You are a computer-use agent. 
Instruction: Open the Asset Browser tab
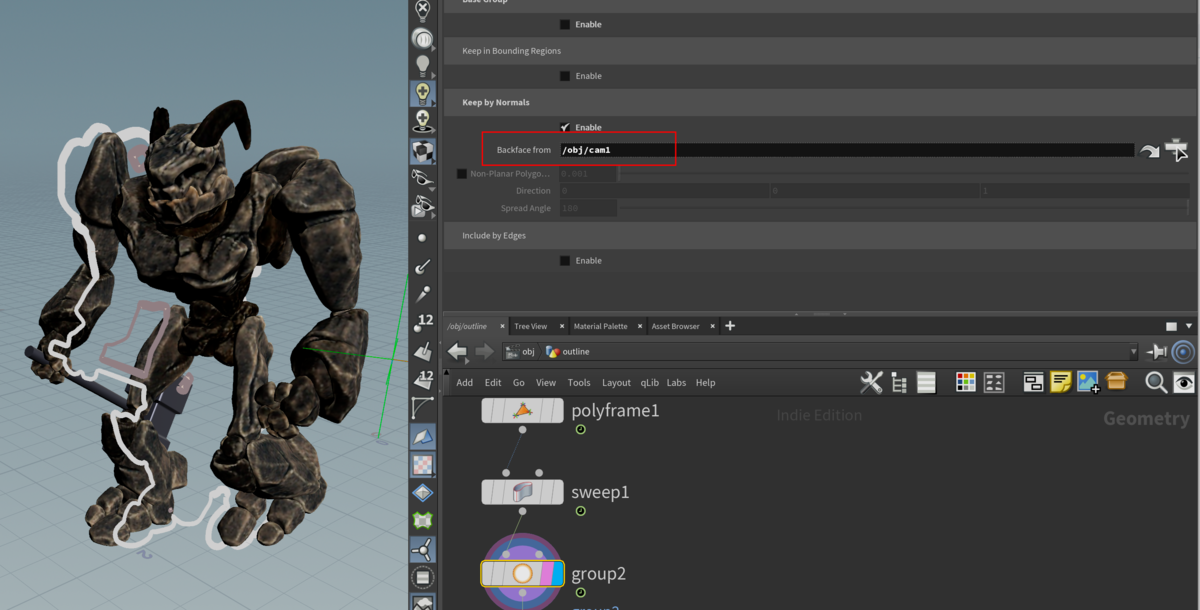[x=676, y=326]
